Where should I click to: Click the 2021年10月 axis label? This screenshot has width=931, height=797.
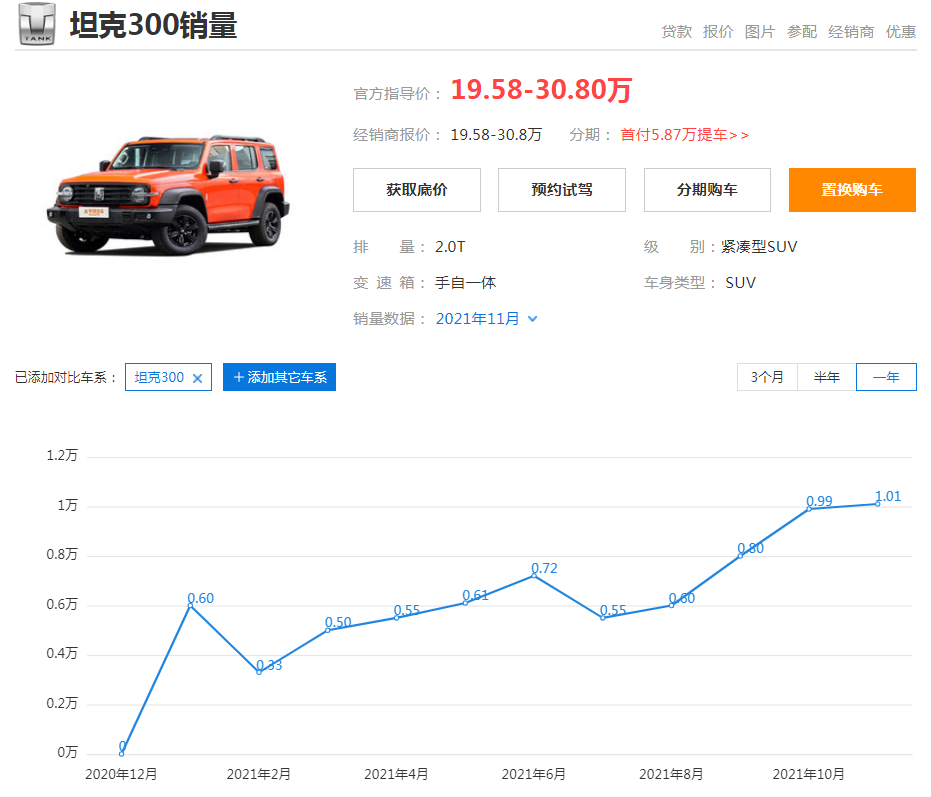tap(808, 774)
